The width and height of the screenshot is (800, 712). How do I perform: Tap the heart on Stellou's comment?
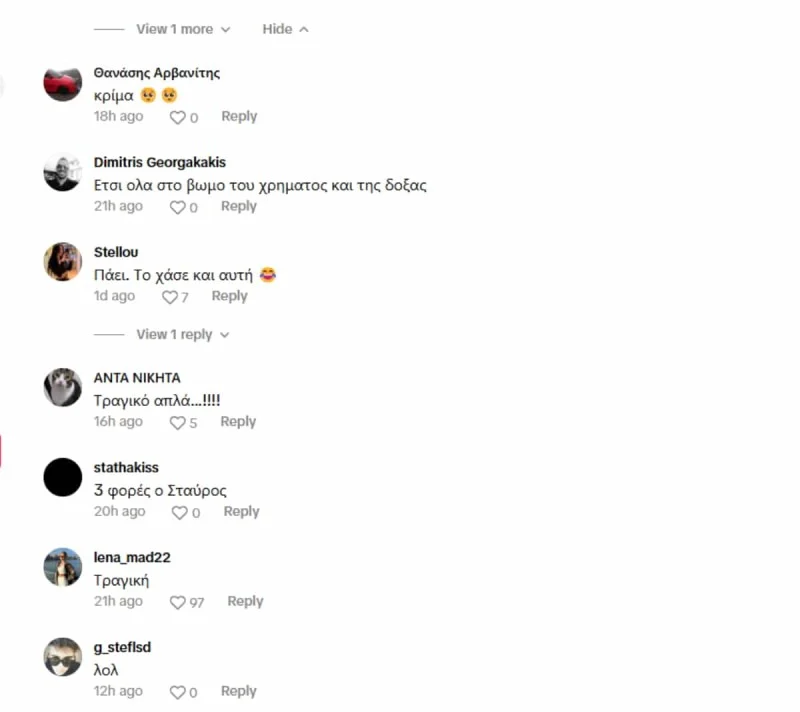click(x=169, y=297)
